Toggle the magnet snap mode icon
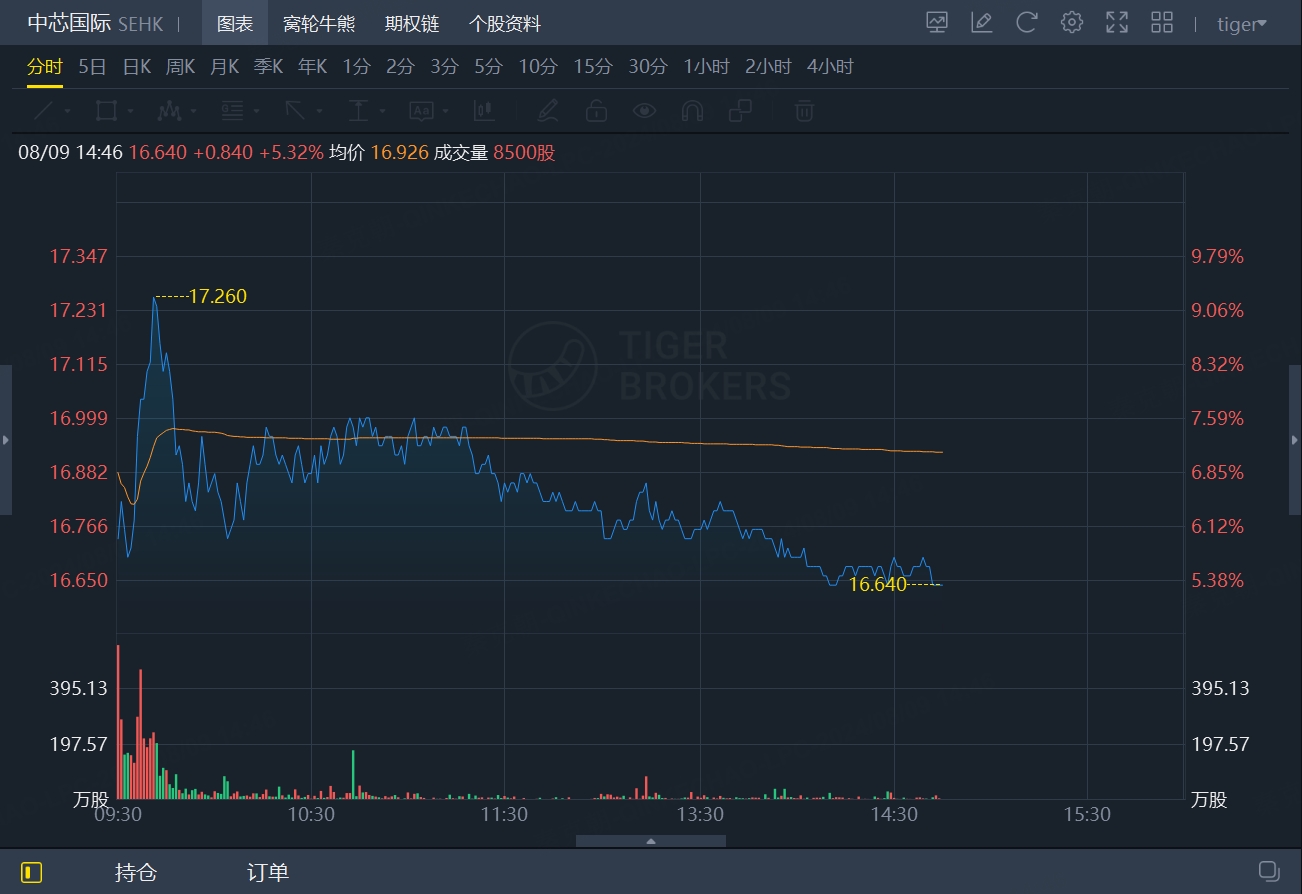Image resolution: width=1302 pixels, height=894 pixels. click(692, 110)
